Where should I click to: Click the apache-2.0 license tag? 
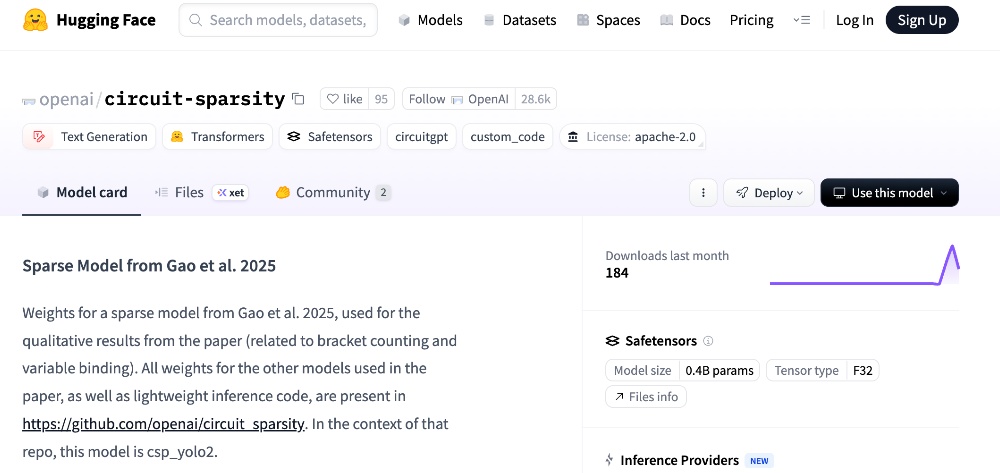tap(632, 137)
